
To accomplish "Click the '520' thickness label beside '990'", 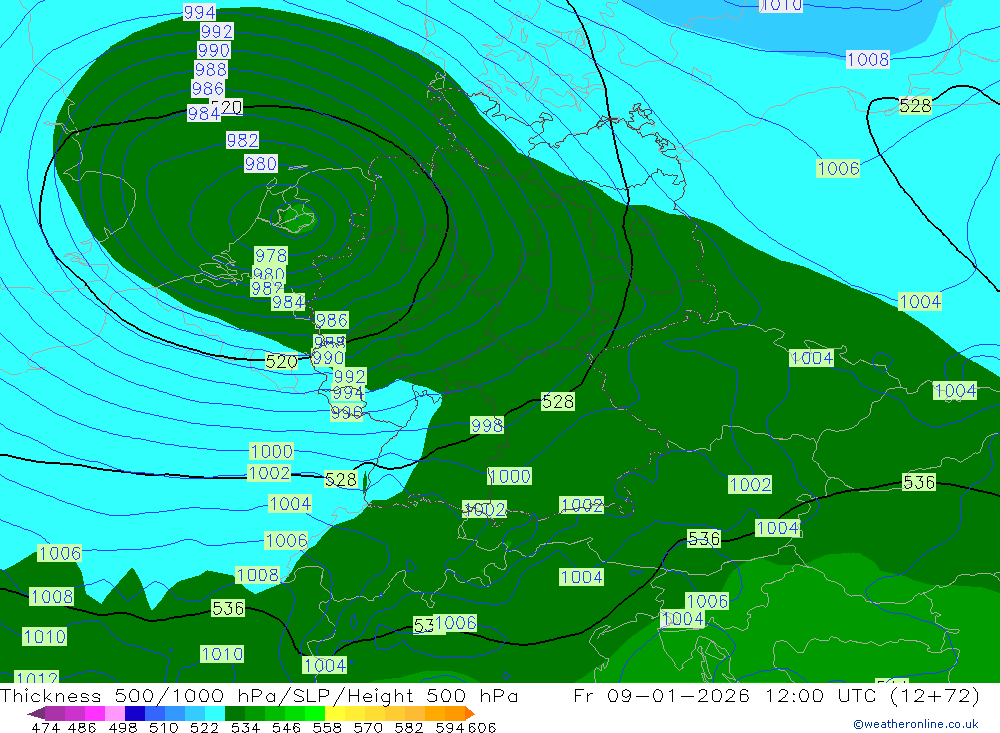I will (x=281, y=362).
